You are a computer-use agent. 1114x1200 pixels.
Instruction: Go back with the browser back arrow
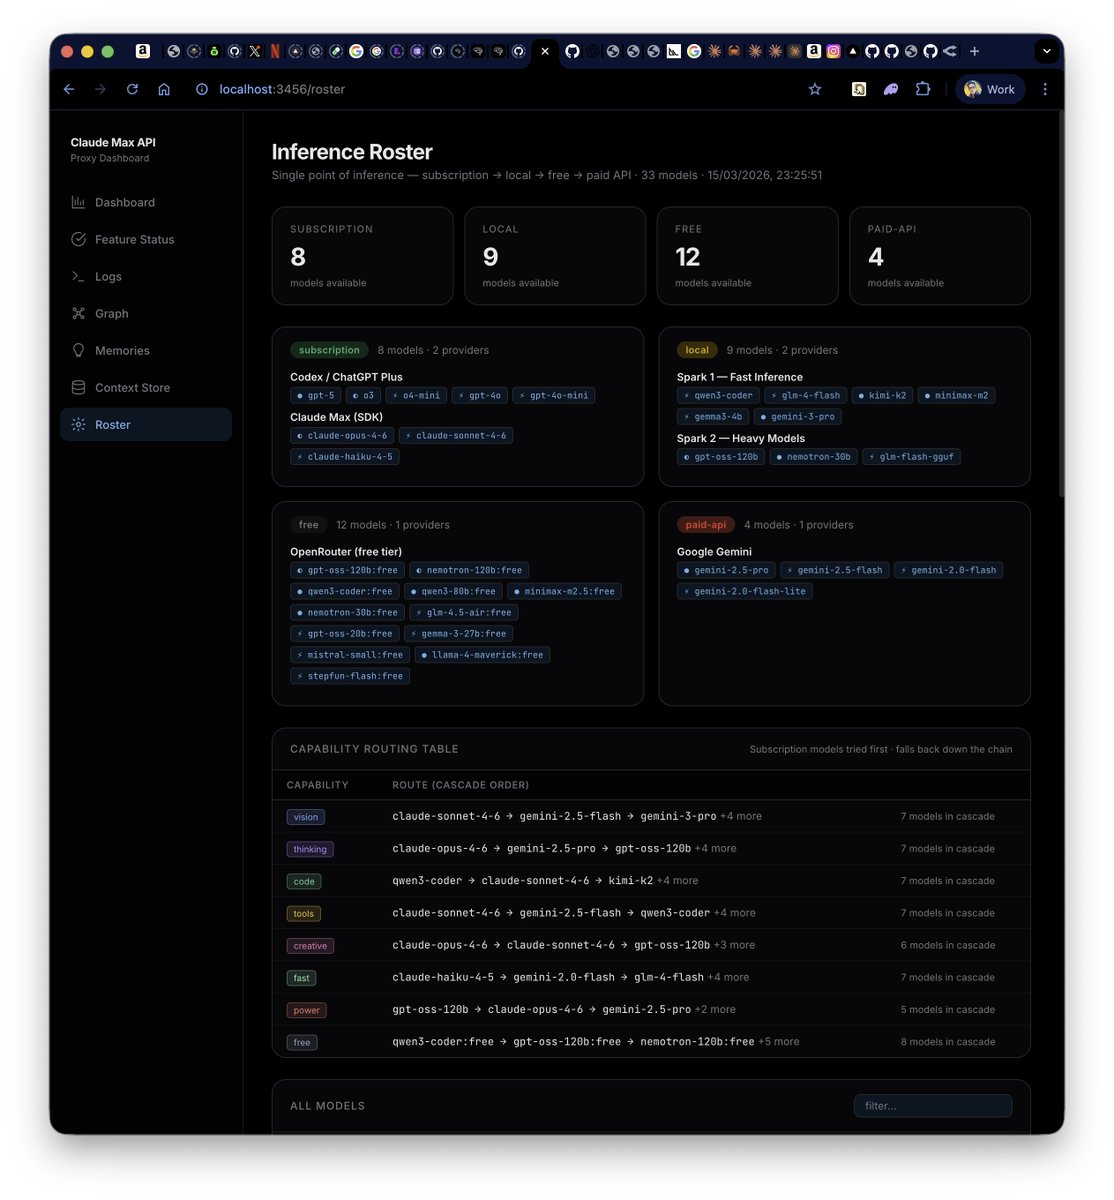(x=69, y=89)
